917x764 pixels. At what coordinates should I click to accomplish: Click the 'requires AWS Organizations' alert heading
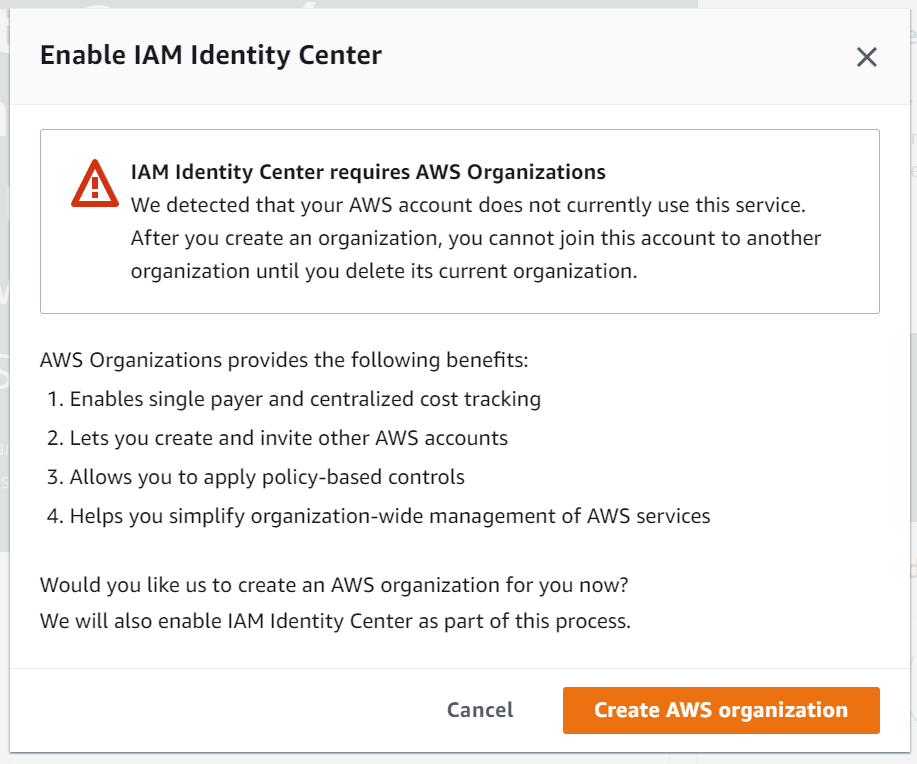368,172
